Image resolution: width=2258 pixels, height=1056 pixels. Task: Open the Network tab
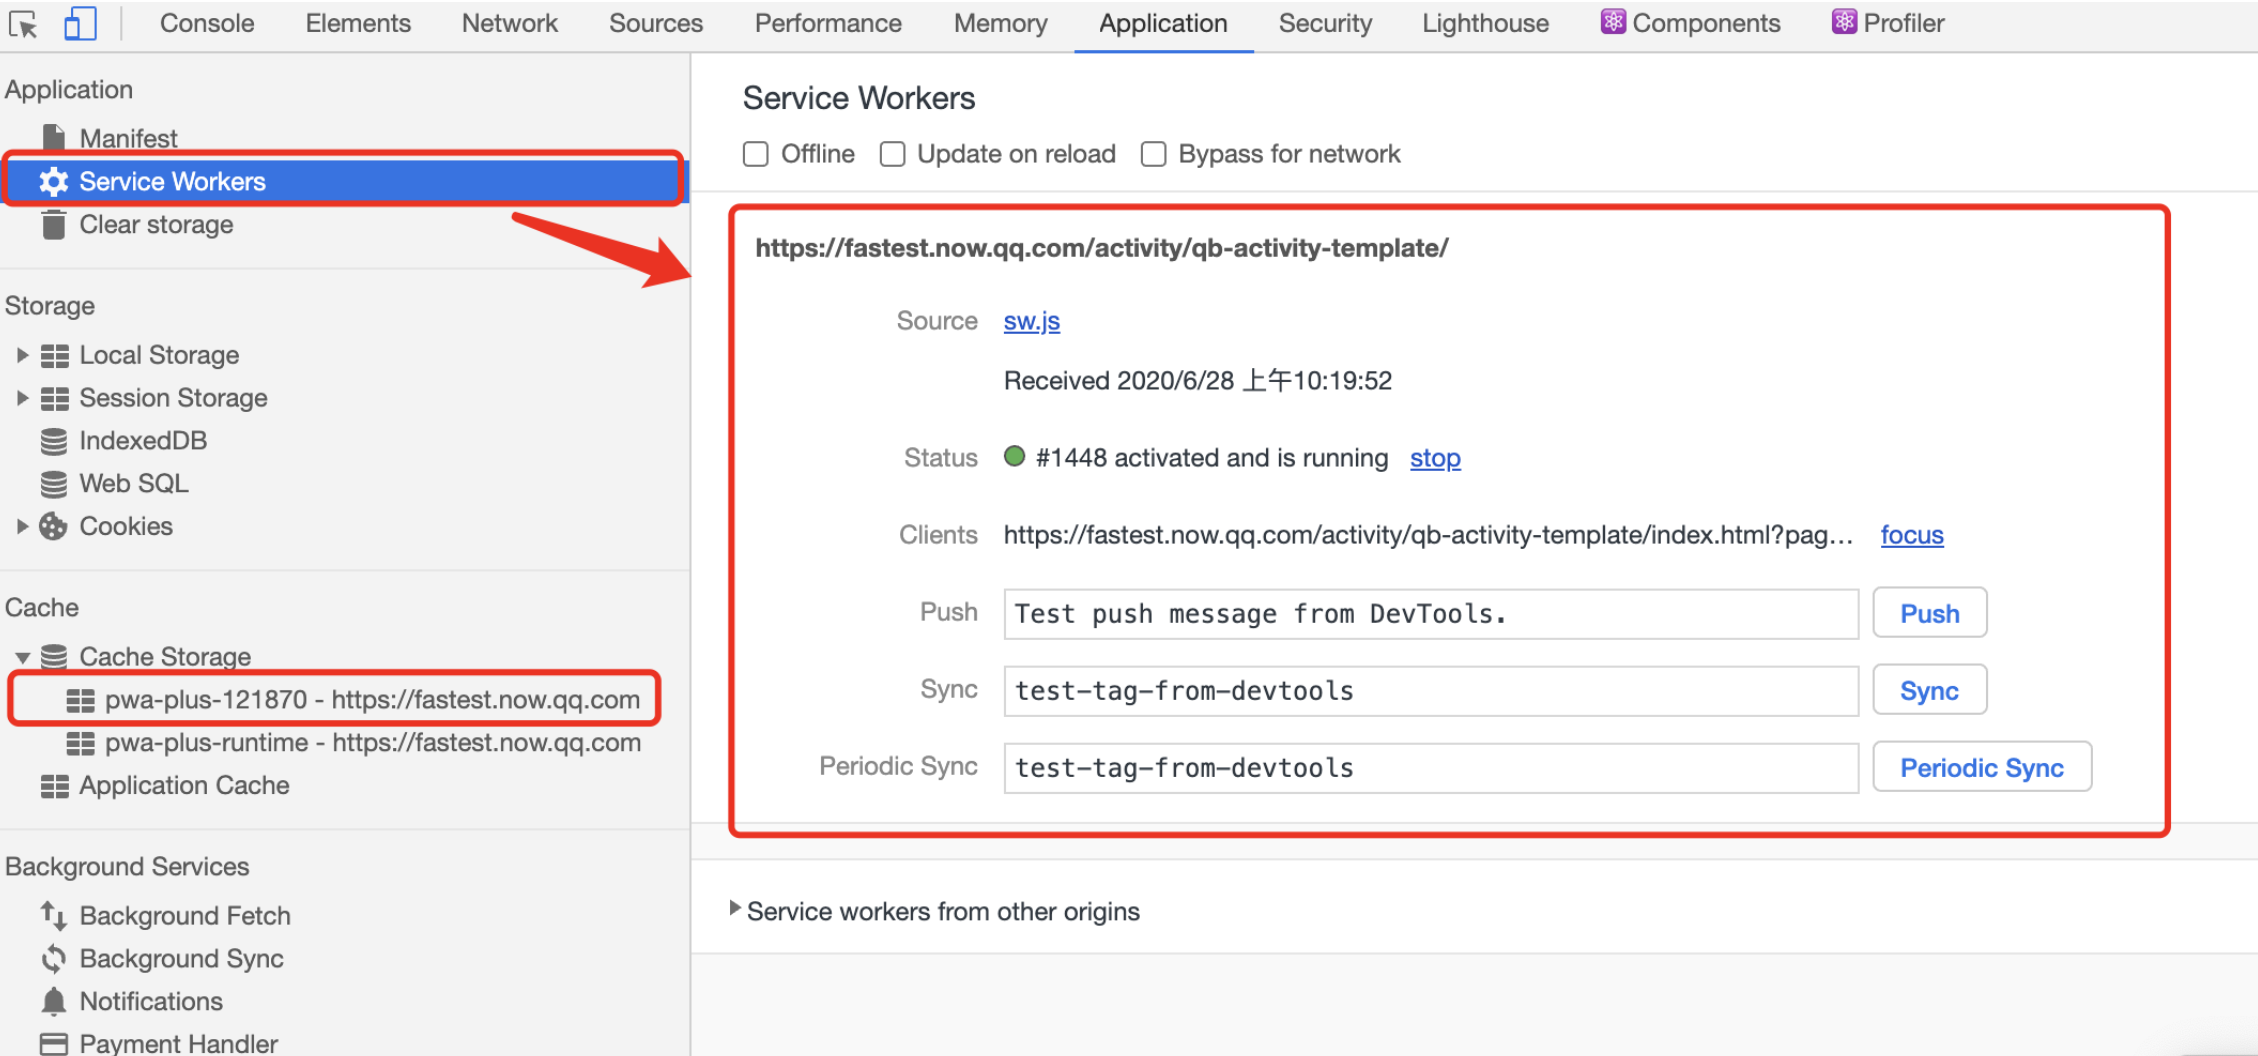click(510, 23)
